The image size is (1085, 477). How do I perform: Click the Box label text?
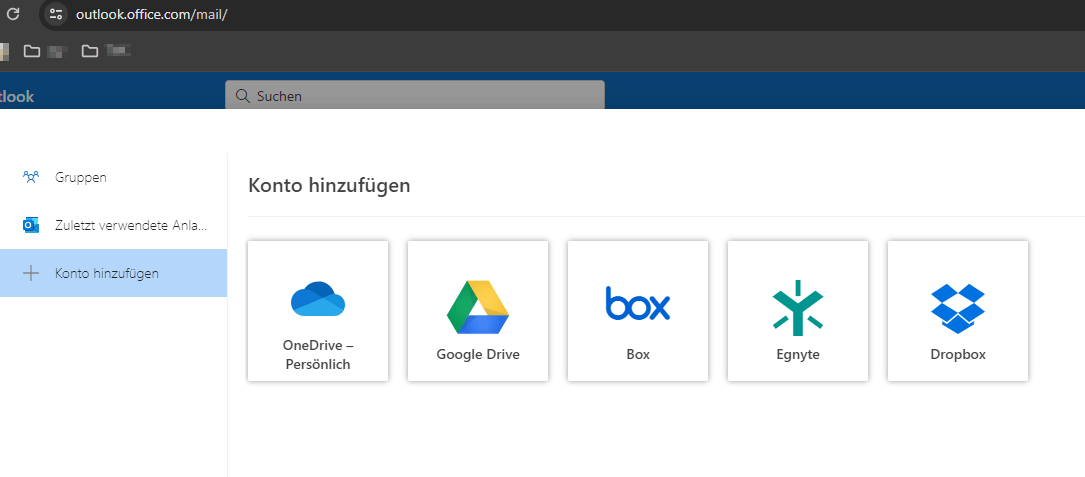638,354
